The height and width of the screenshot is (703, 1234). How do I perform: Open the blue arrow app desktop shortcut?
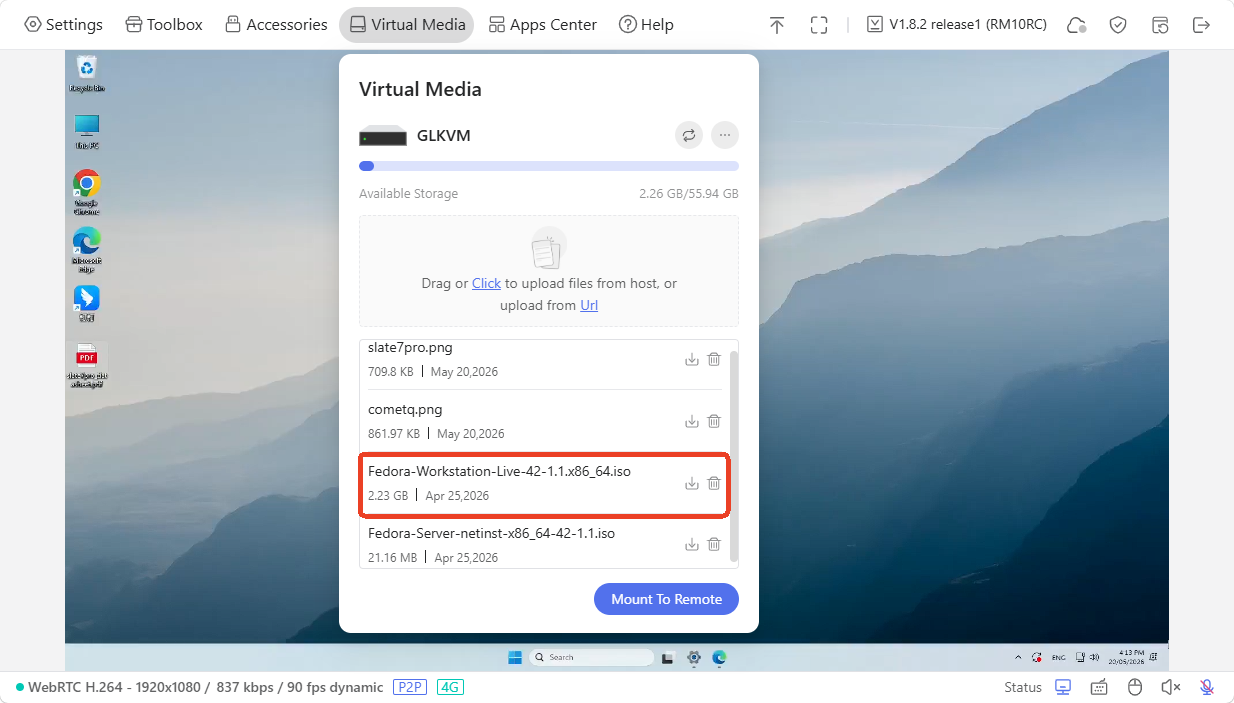87,303
